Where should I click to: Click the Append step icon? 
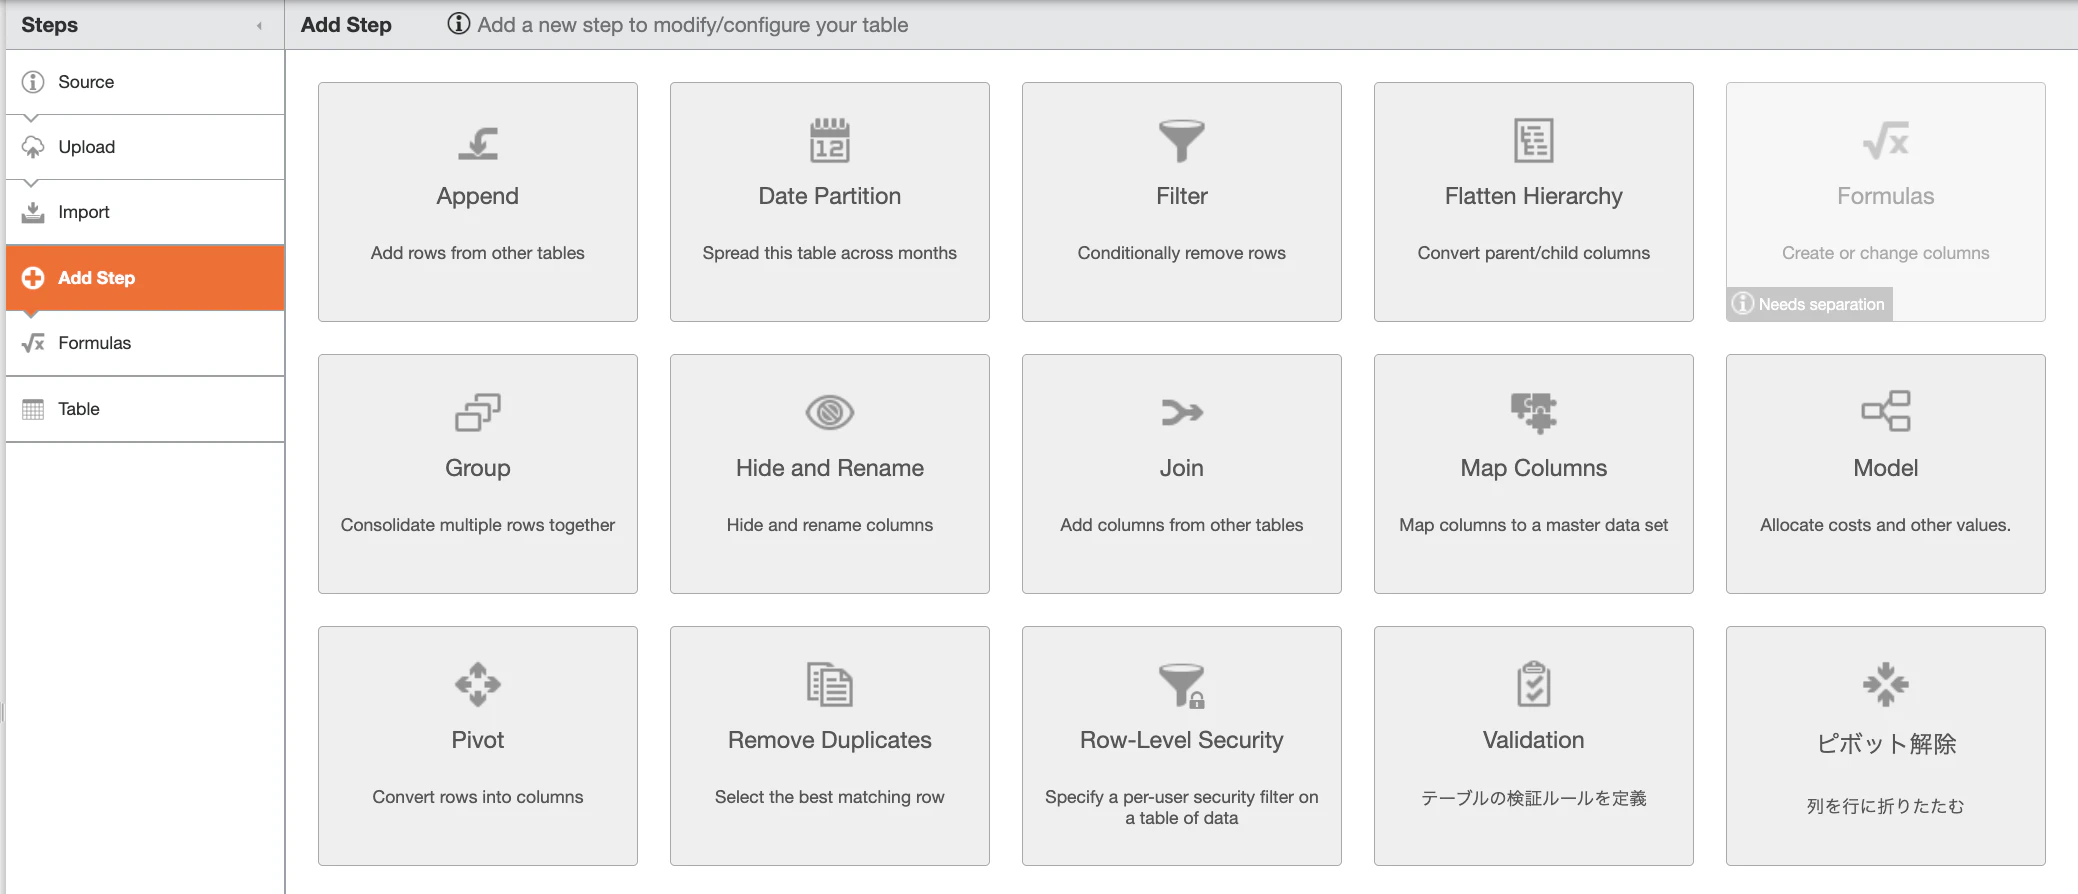tap(478, 142)
